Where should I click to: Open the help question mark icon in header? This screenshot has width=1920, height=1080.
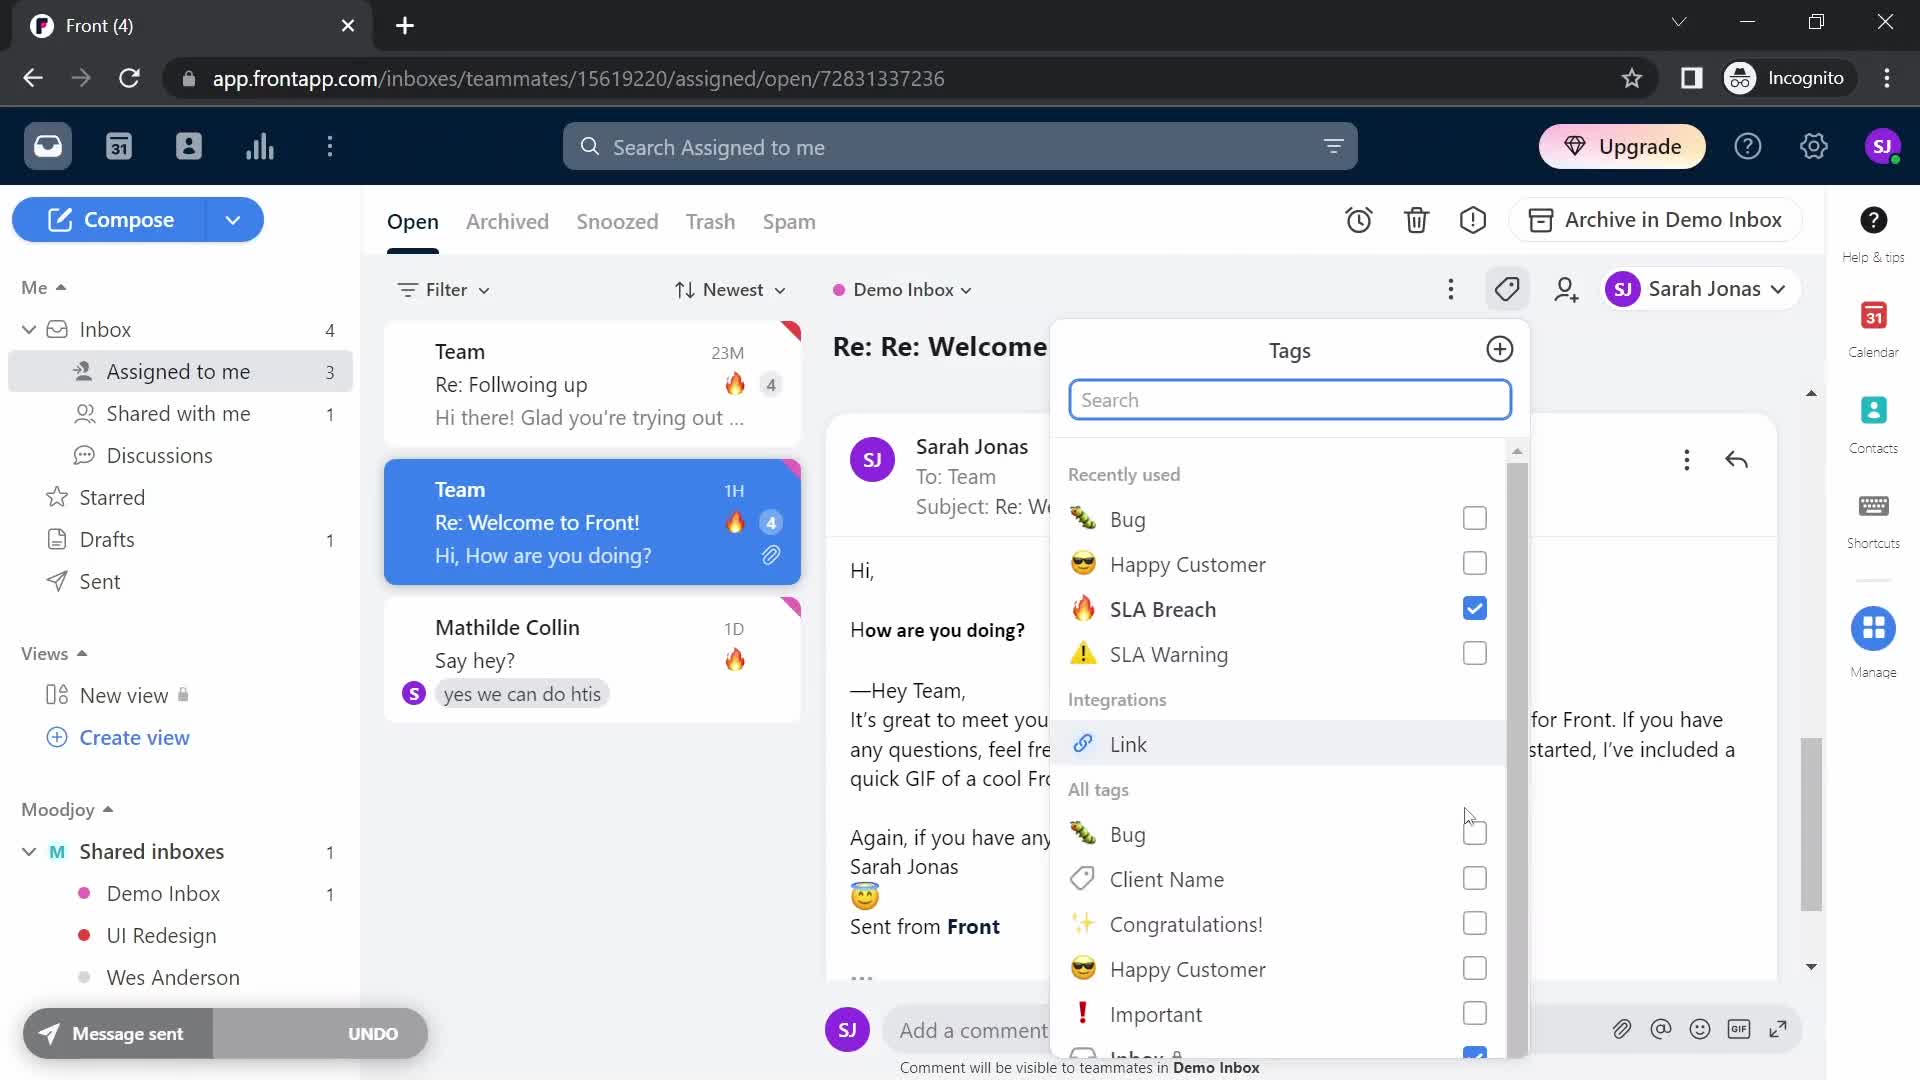click(x=1748, y=147)
